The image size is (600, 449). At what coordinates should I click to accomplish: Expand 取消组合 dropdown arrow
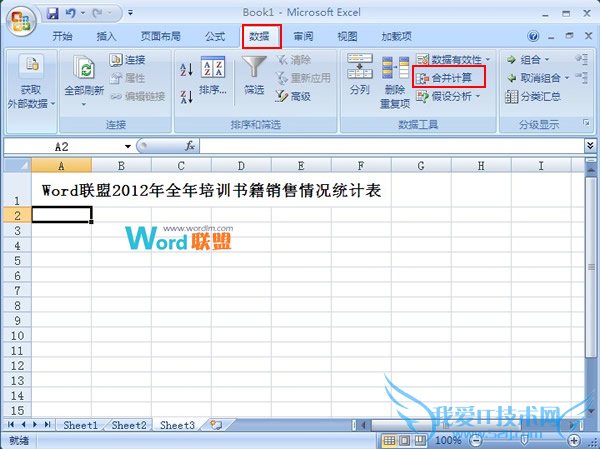tap(567, 78)
